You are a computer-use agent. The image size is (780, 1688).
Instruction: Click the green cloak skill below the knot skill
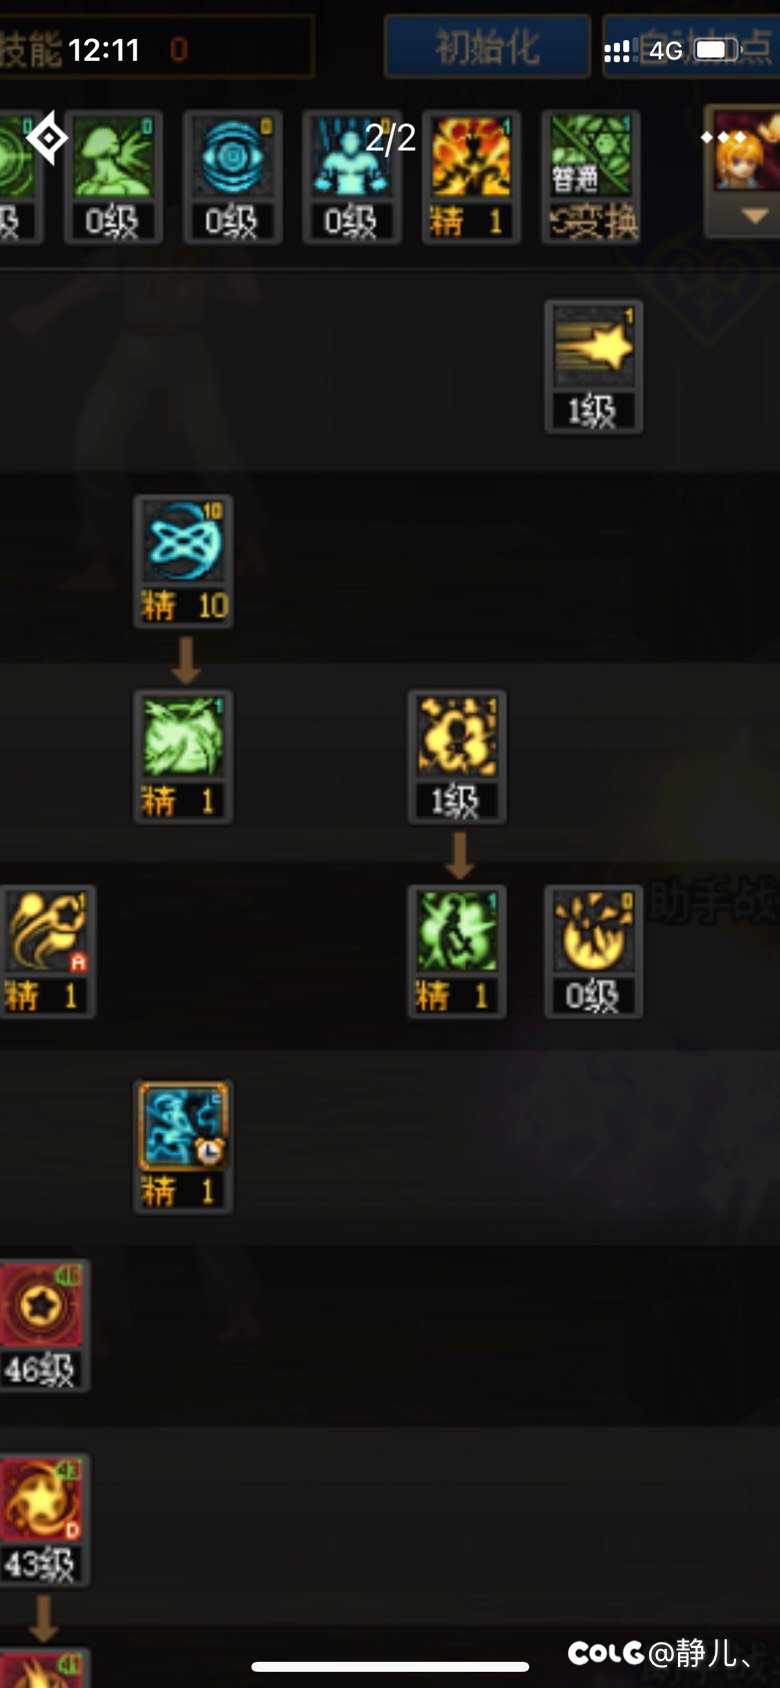[183, 756]
